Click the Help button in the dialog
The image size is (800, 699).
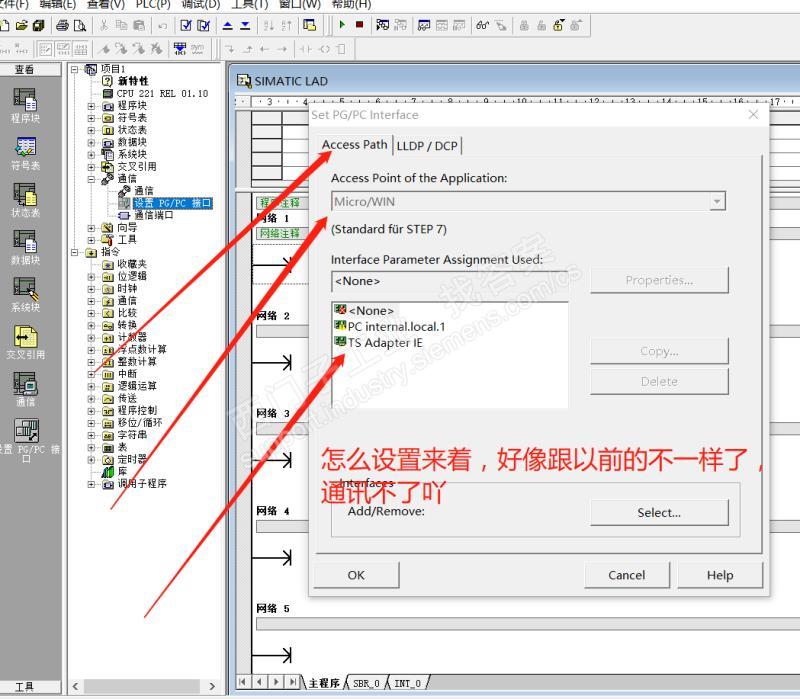click(720, 575)
